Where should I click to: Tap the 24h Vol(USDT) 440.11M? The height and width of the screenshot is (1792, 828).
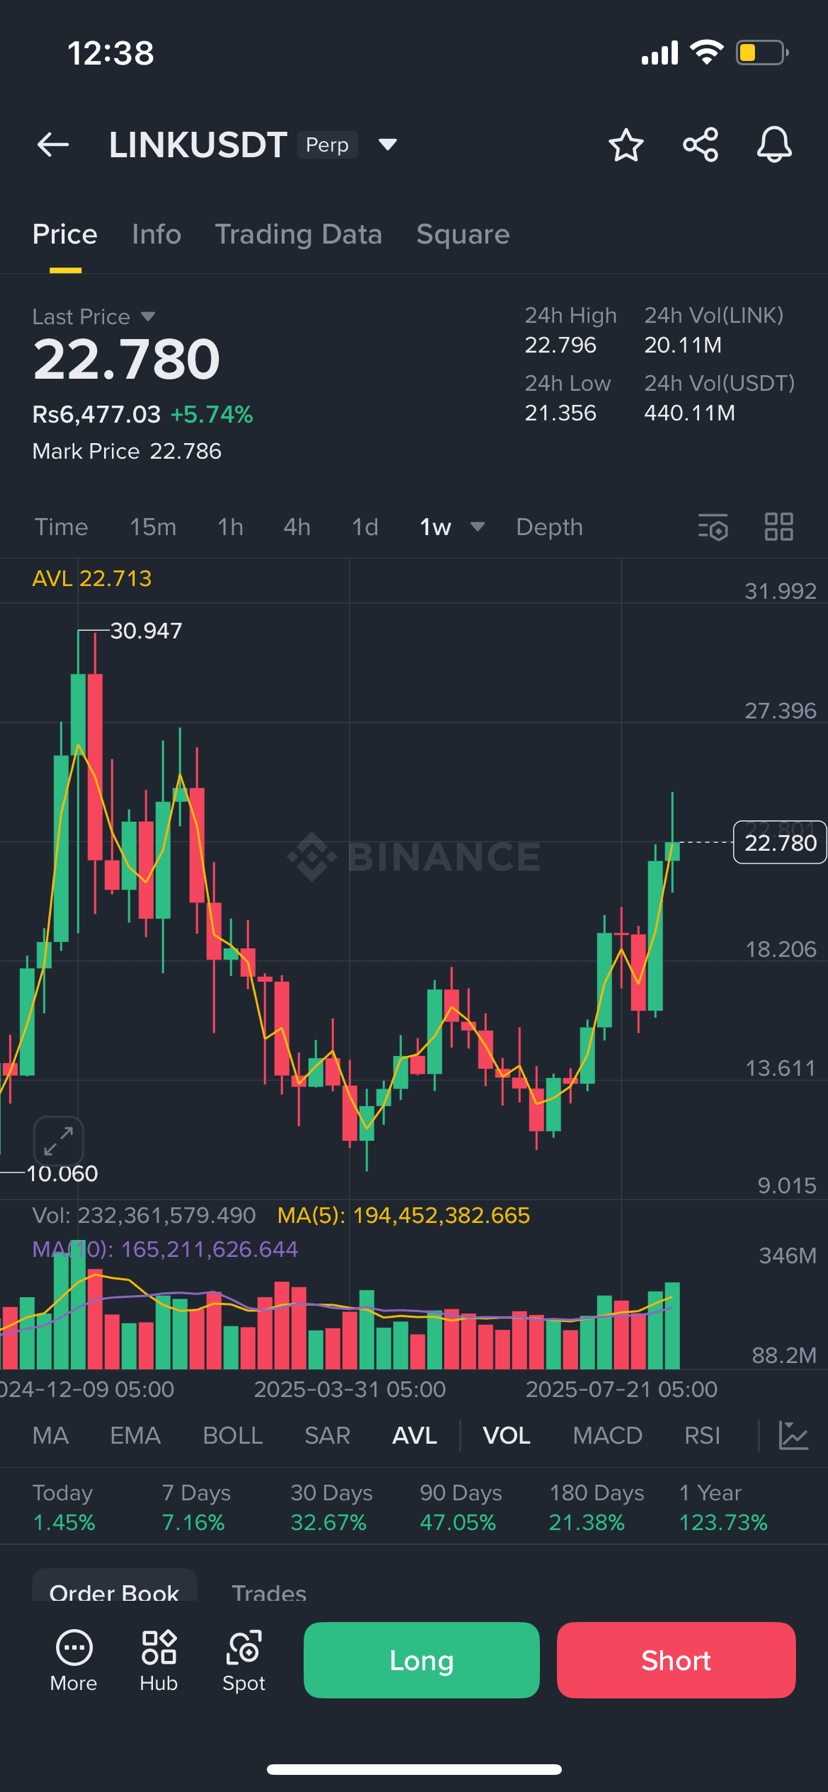690,413
